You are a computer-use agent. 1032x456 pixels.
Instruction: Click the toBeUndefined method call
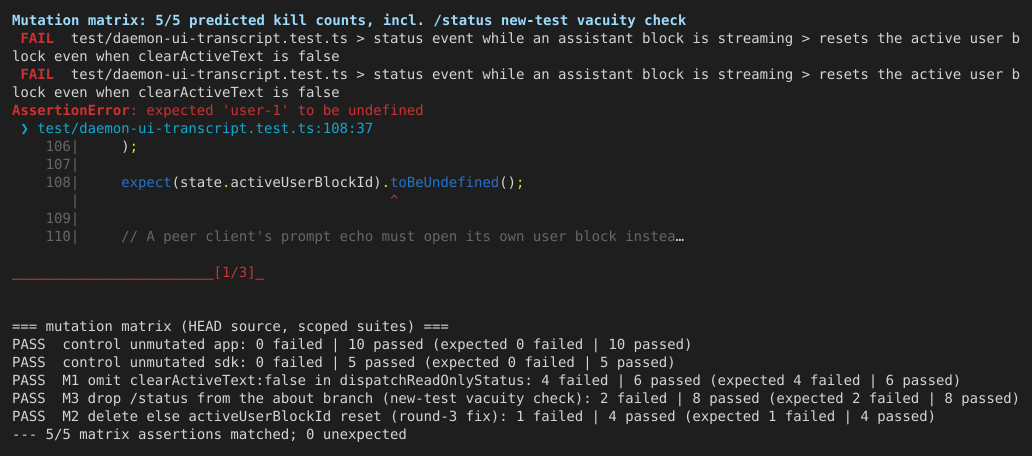coord(445,182)
